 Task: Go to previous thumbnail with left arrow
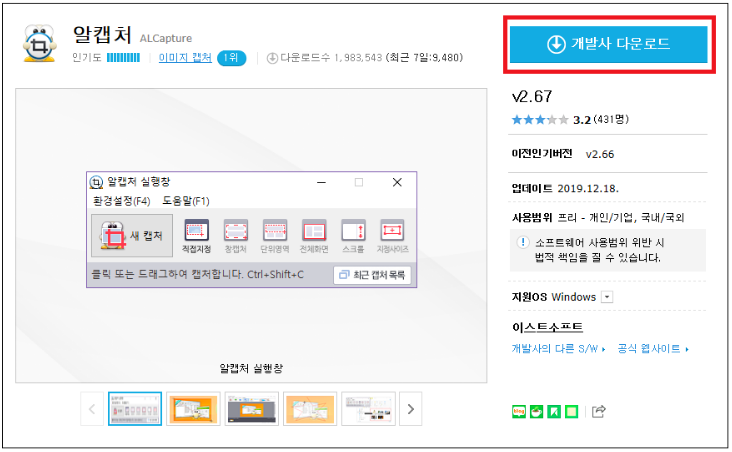pyautogui.click(x=92, y=409)
